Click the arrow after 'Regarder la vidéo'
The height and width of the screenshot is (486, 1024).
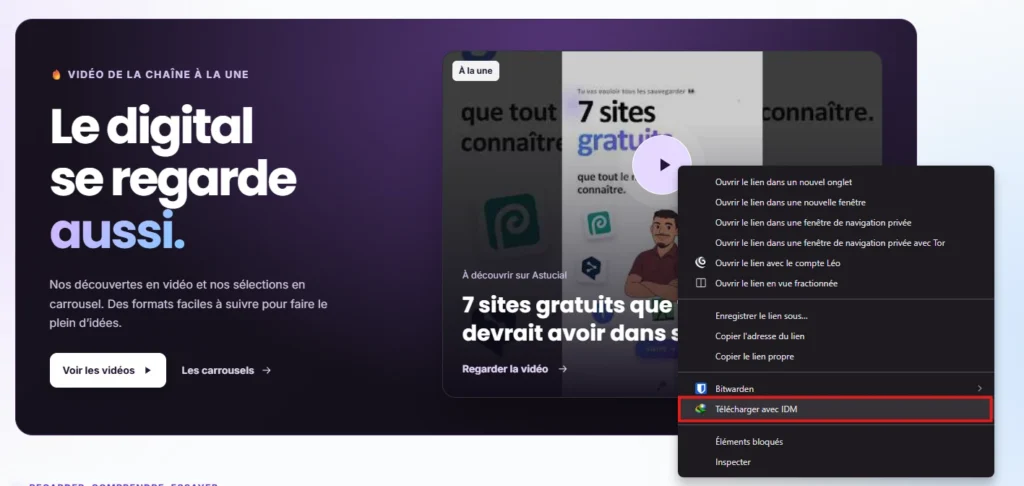(562, 369)
